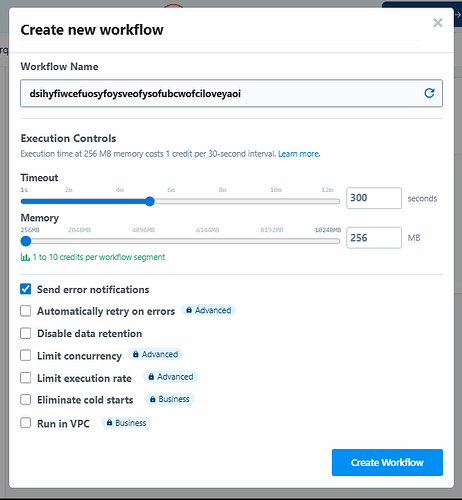Click '1 to 10 credits per workflow segment' text

[99, 257]
